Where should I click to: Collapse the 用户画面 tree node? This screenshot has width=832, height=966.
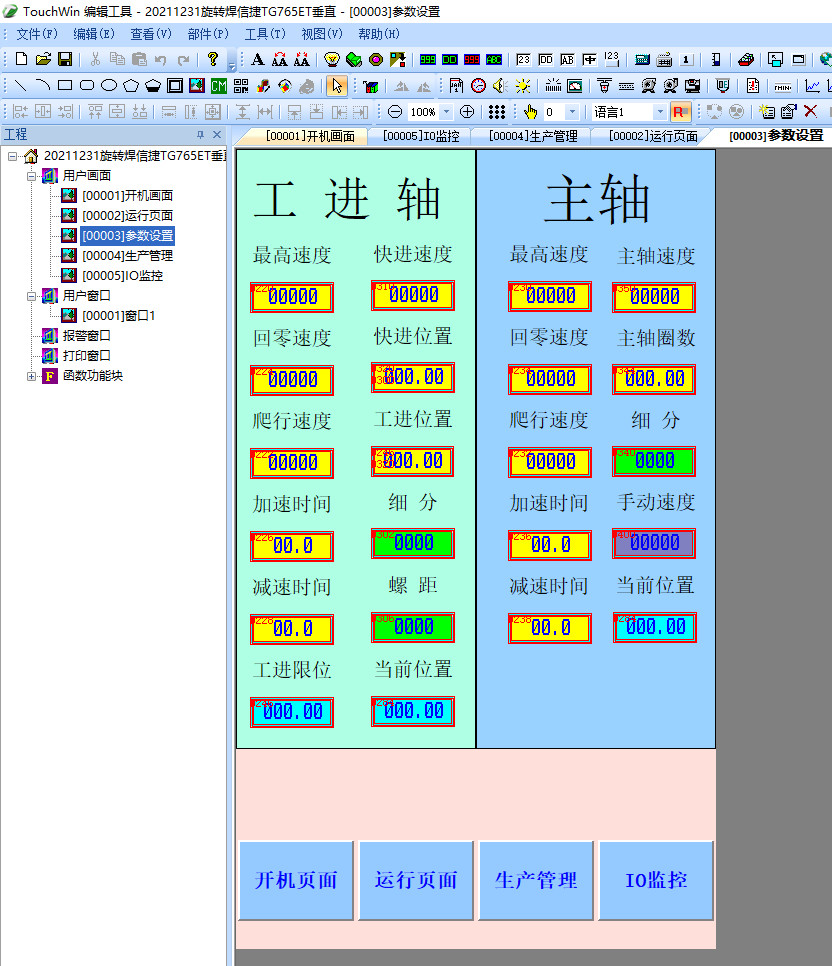[31, 176]
